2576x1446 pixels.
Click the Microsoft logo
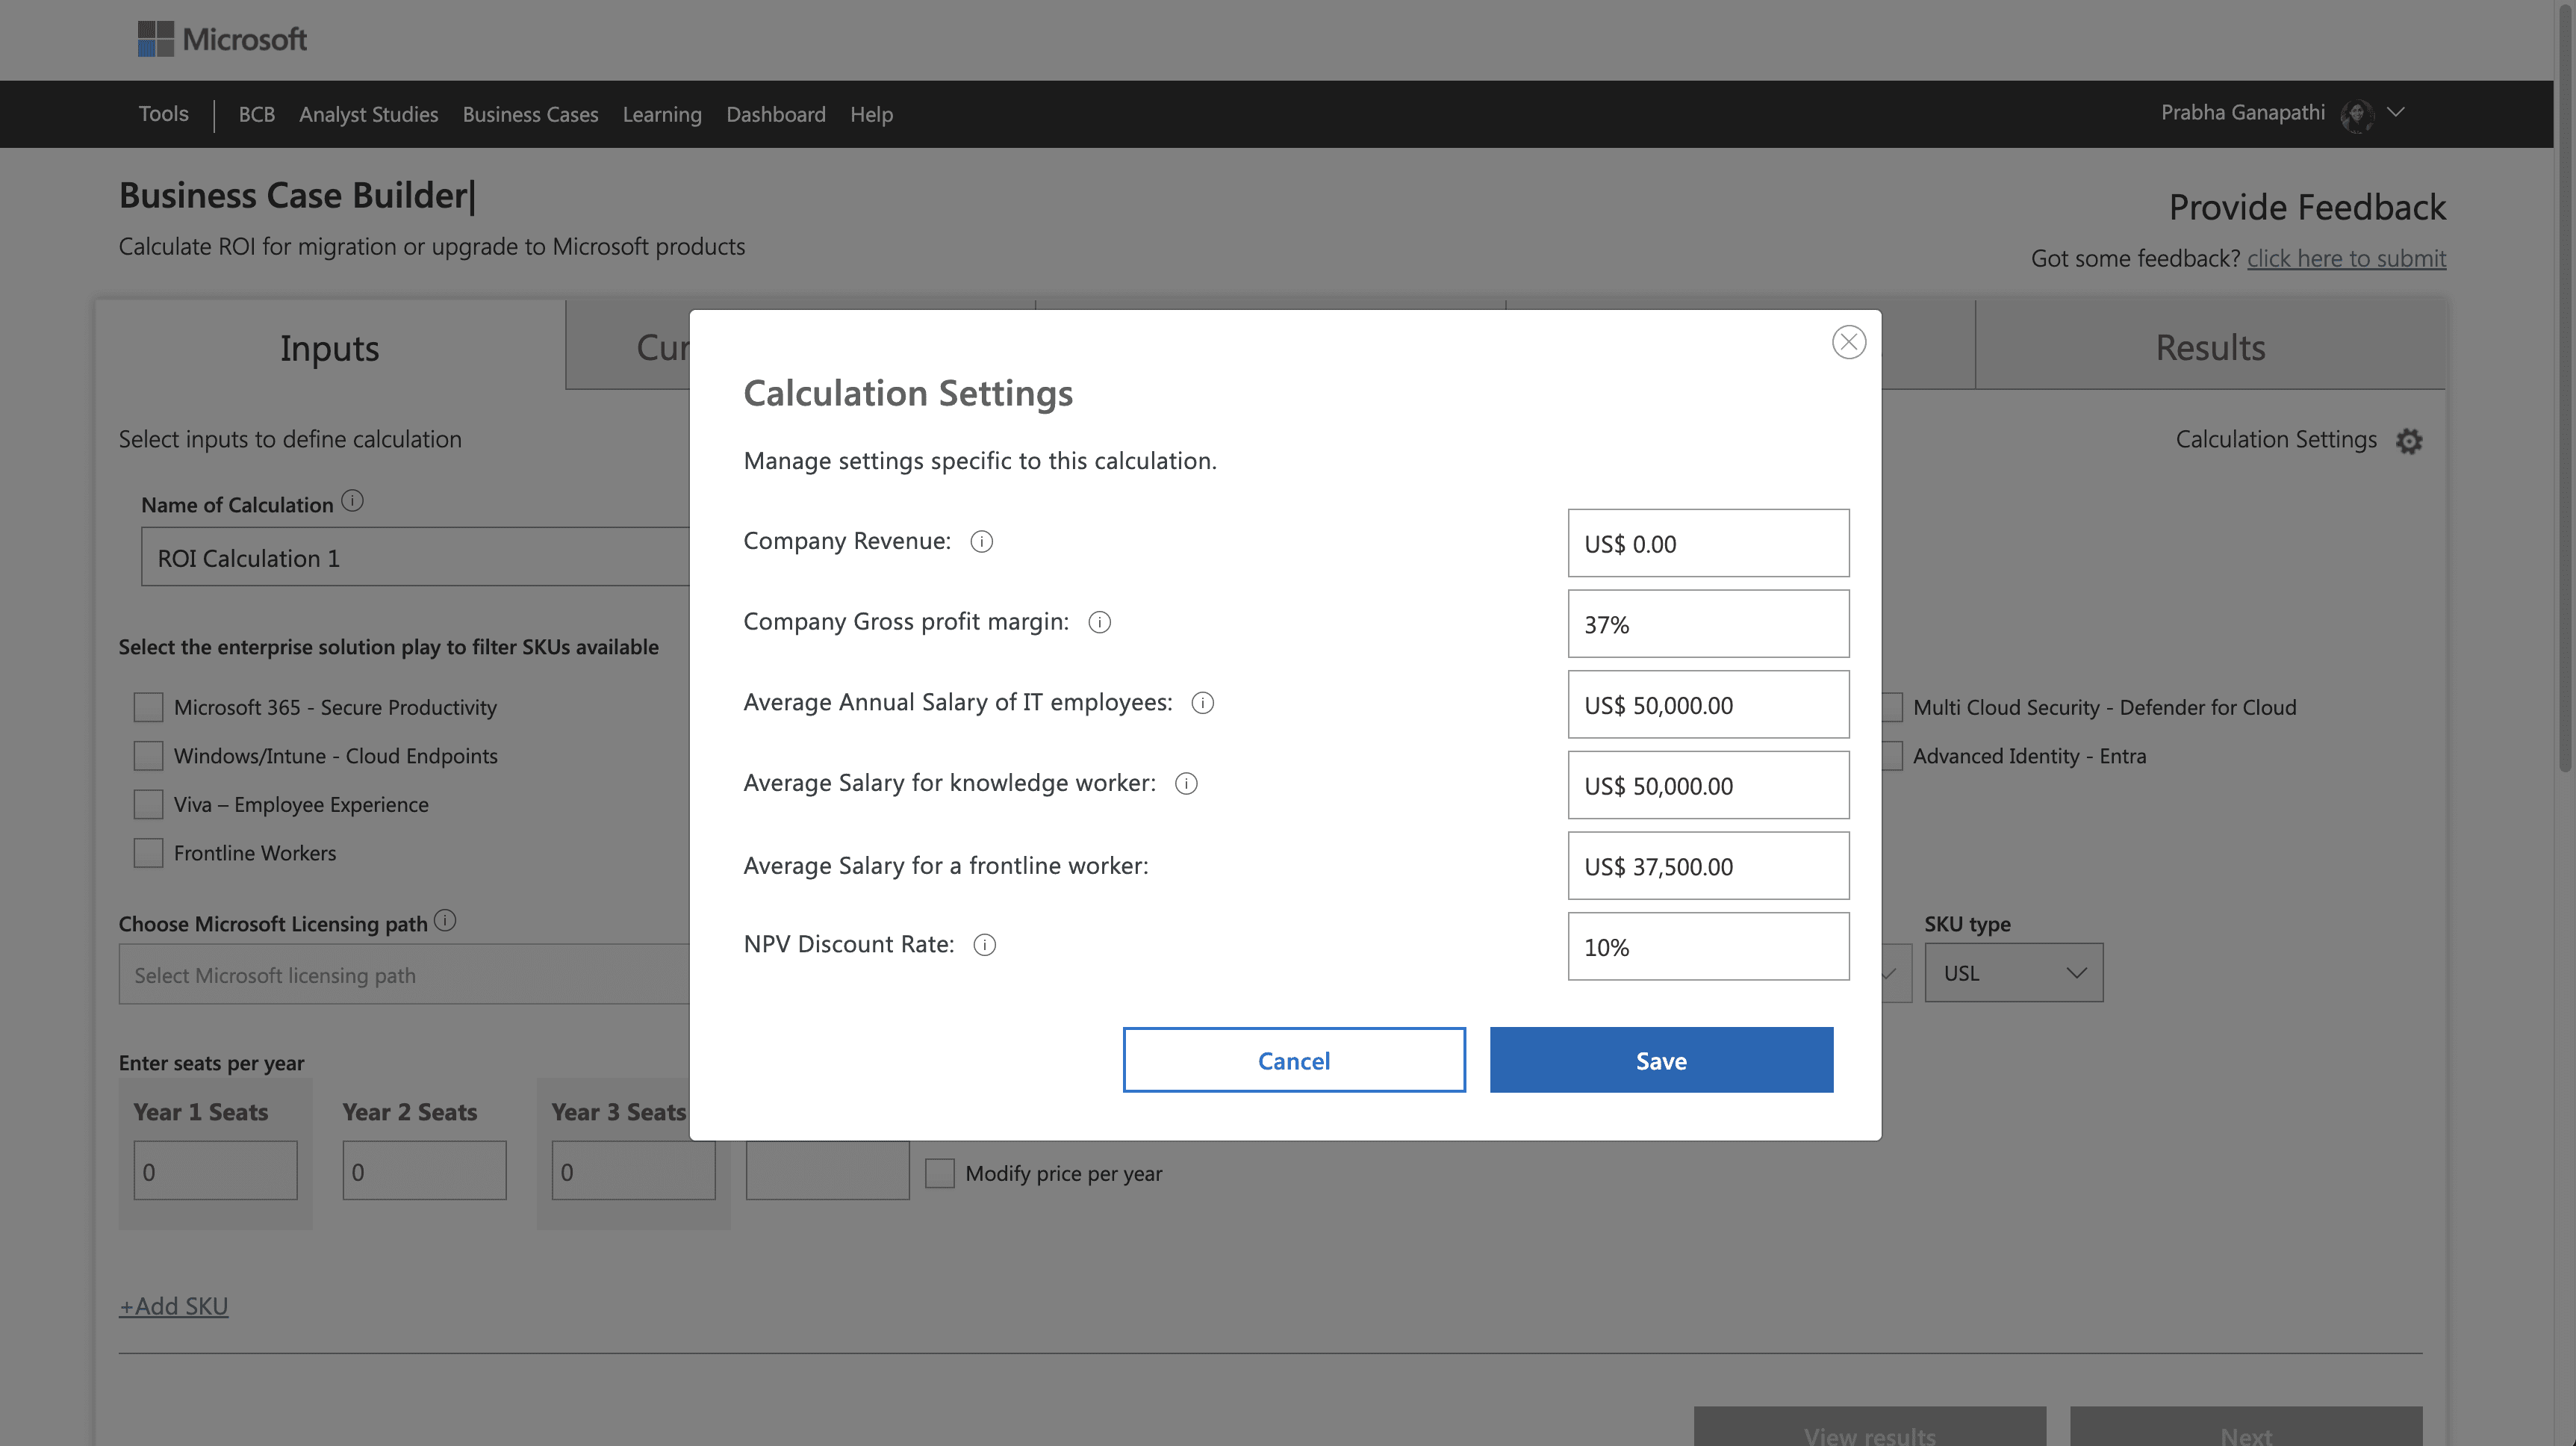tap(222, 39)
